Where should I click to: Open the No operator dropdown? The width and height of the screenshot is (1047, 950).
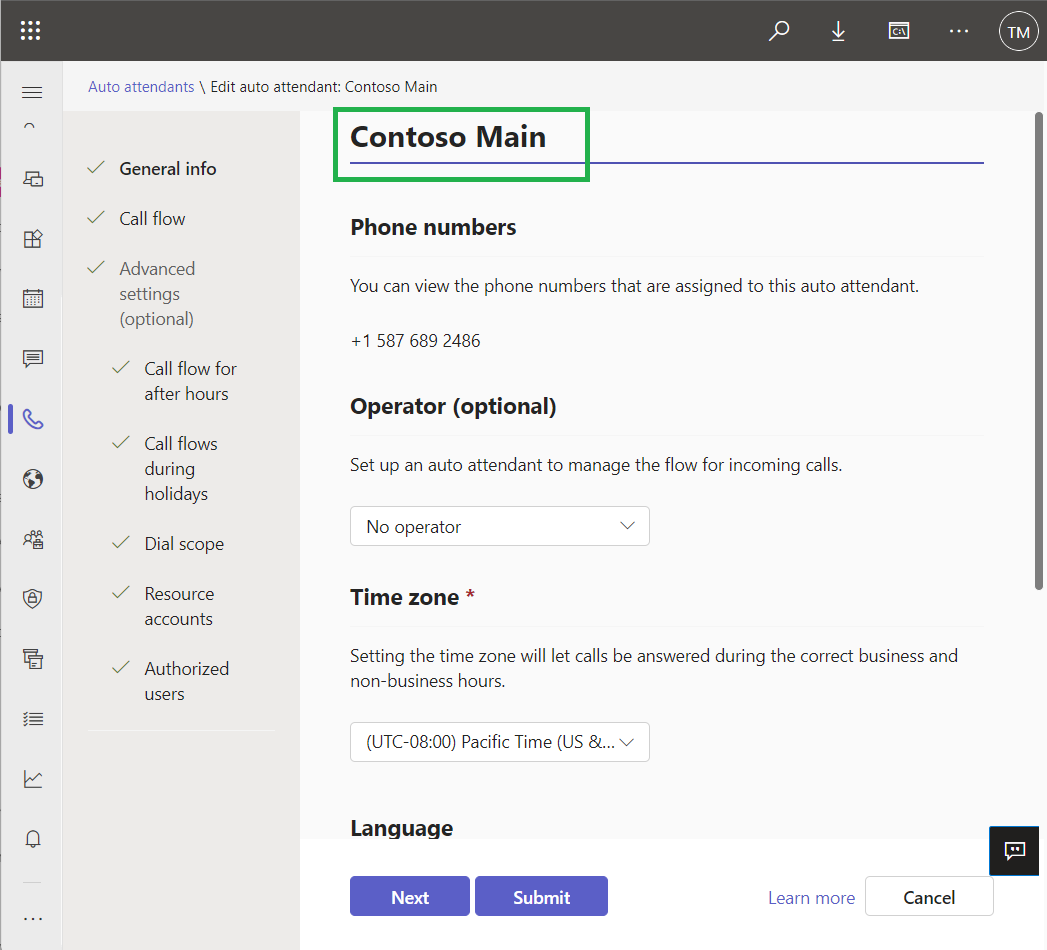tap(499, 526)
